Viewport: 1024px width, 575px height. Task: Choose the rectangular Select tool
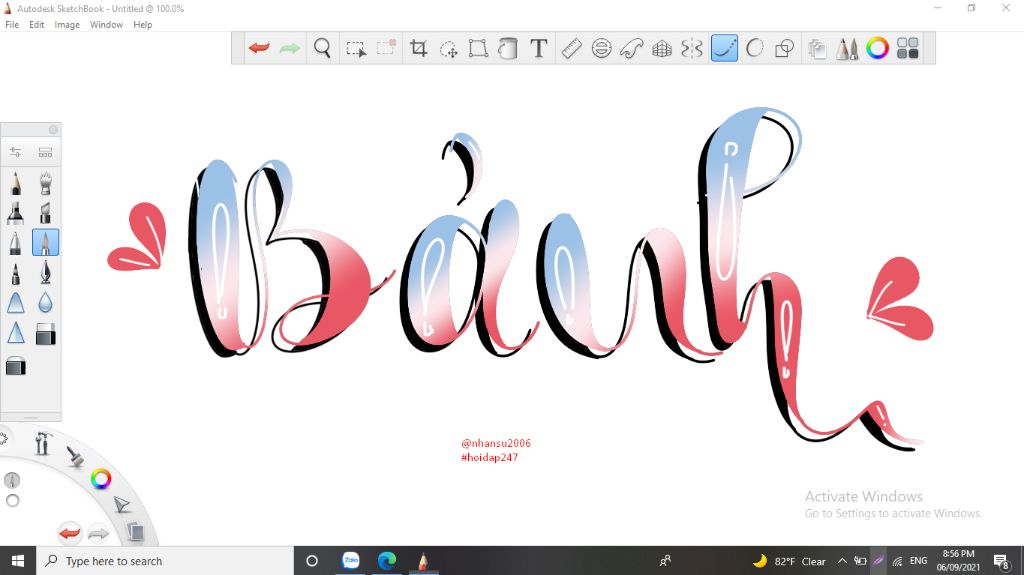pyautogui.click(x=356, y=48)
